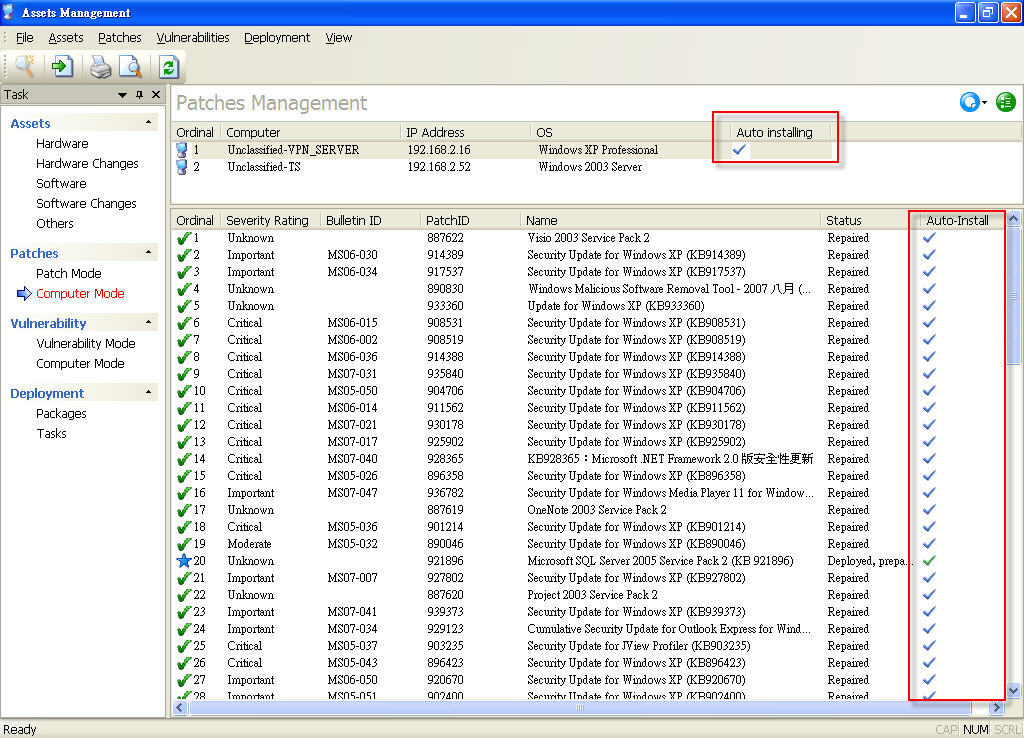The height and width of the screenshot is (738, 1024).
Task: Click the patch list scroll up arrow
Action: pos(1013,219)
